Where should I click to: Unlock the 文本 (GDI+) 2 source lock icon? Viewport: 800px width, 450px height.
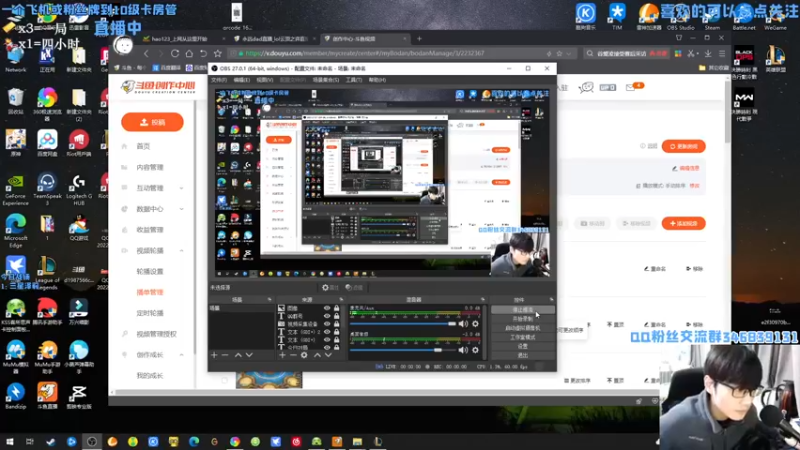pyautogui.click(x=337, y=332)
